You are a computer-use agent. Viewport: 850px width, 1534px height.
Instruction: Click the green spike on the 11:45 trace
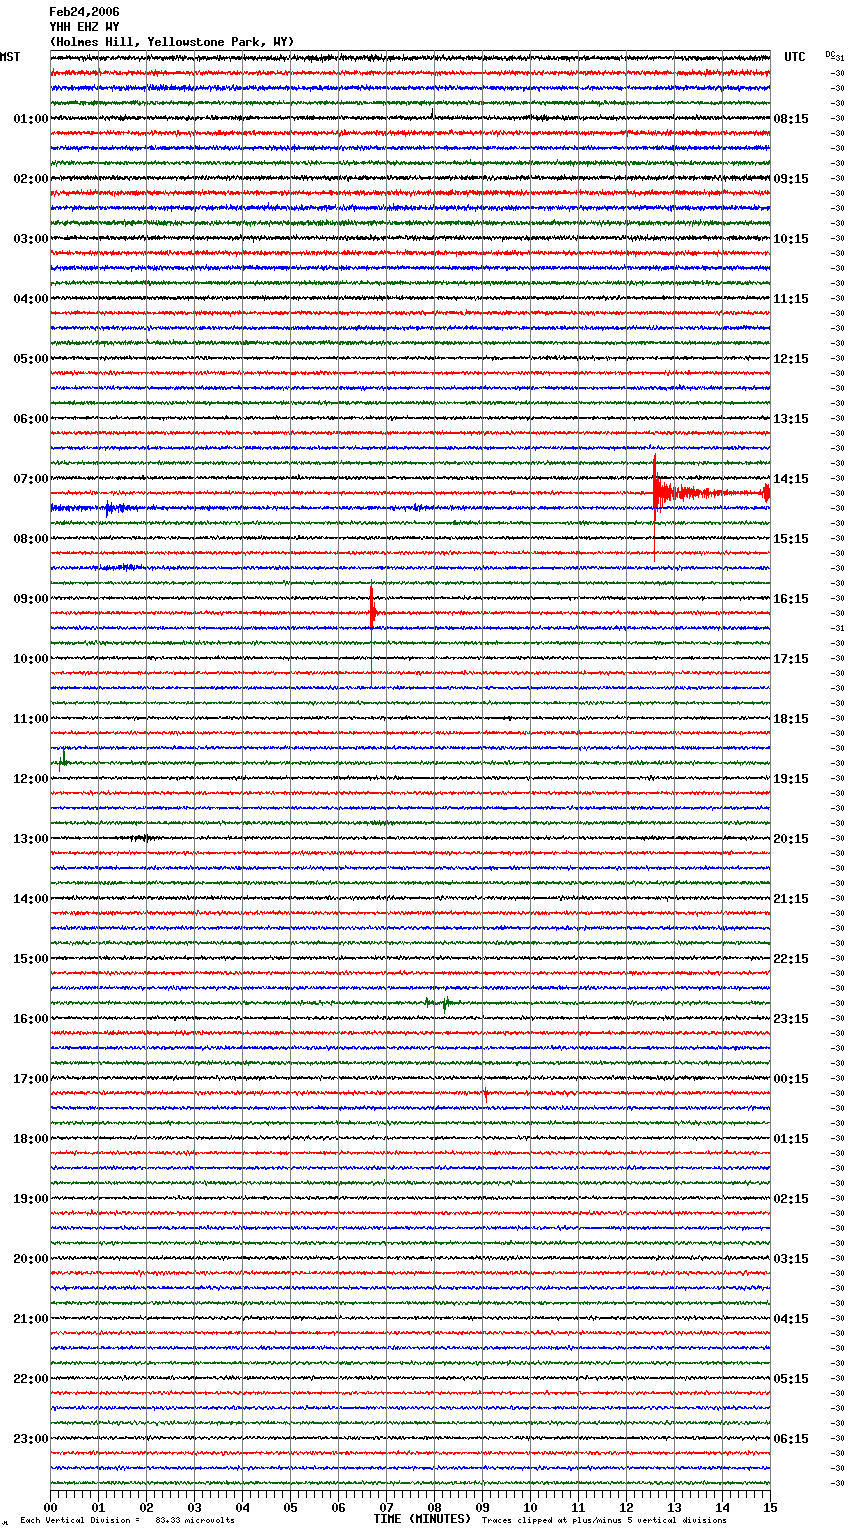click(63, 760)
